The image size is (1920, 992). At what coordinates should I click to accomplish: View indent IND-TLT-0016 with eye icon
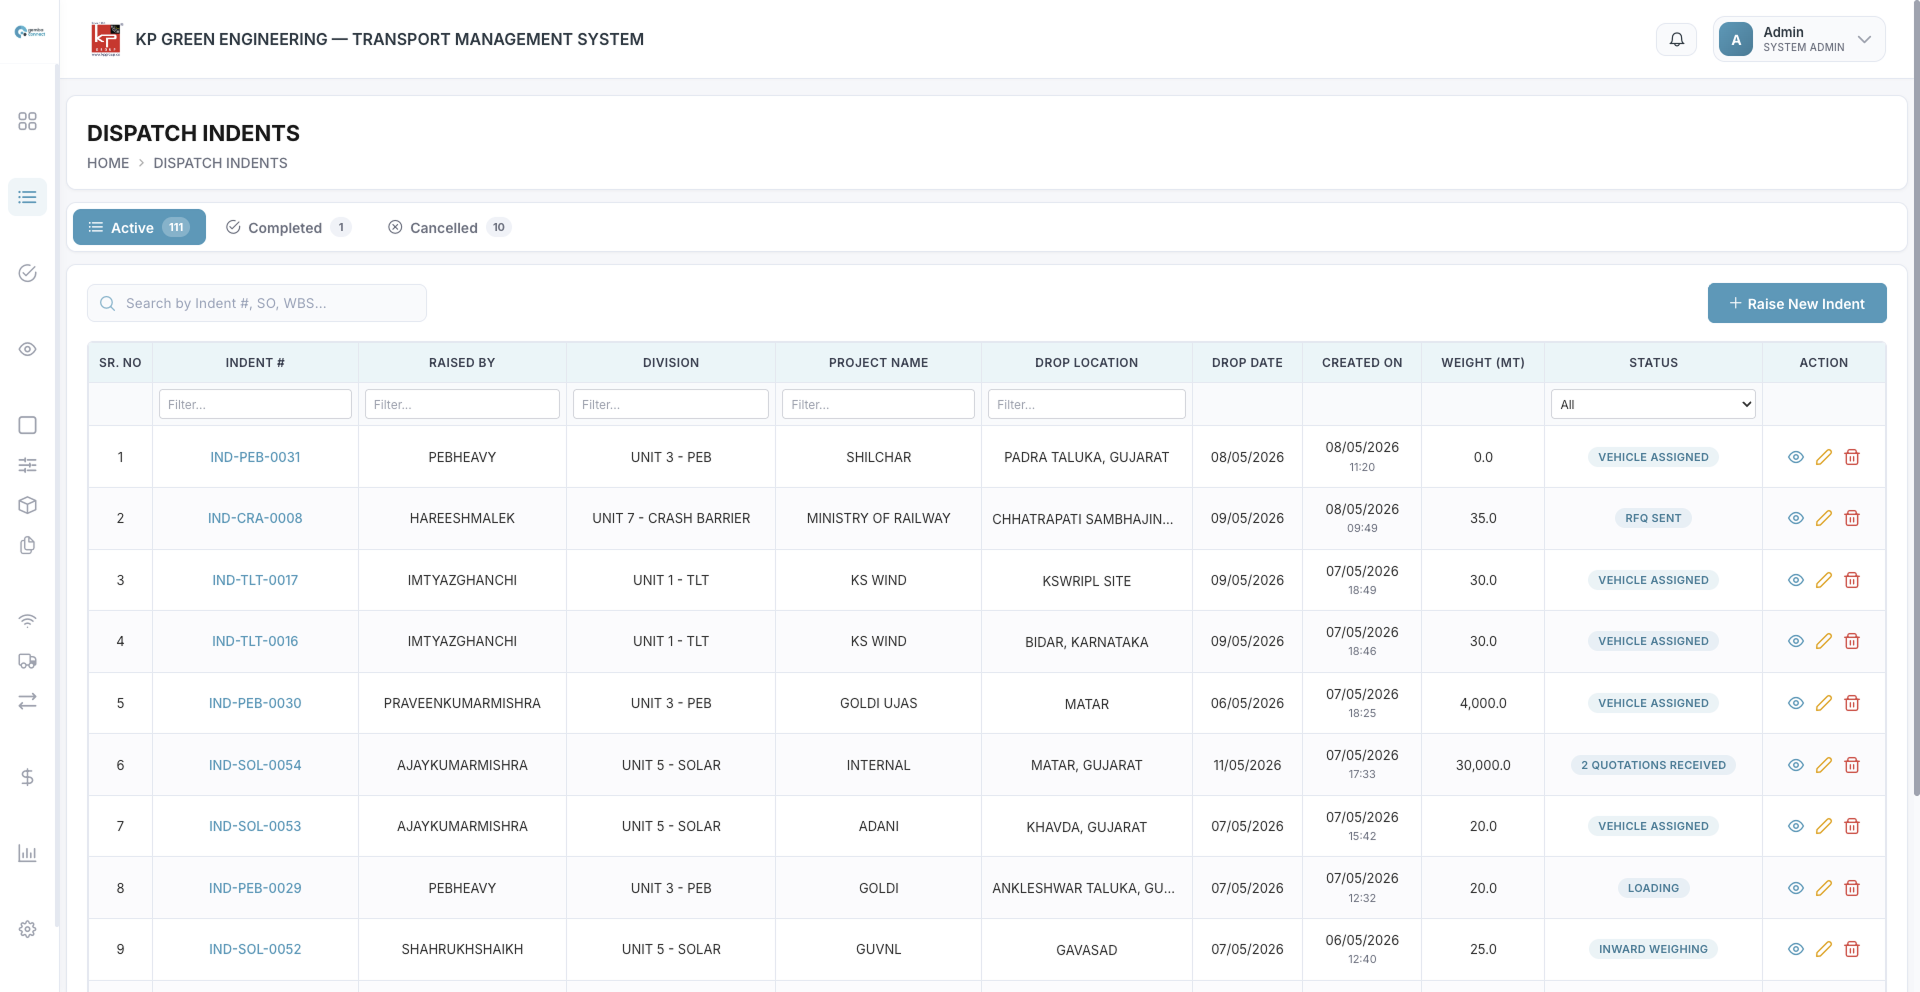[x=1796, y=641]
